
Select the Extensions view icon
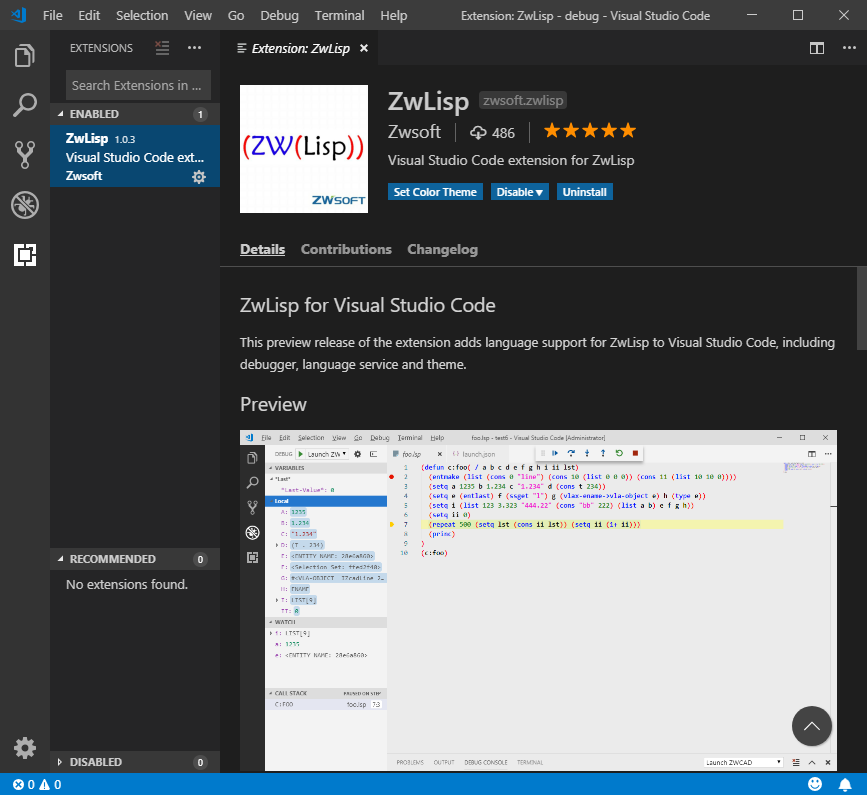point(25,255)
